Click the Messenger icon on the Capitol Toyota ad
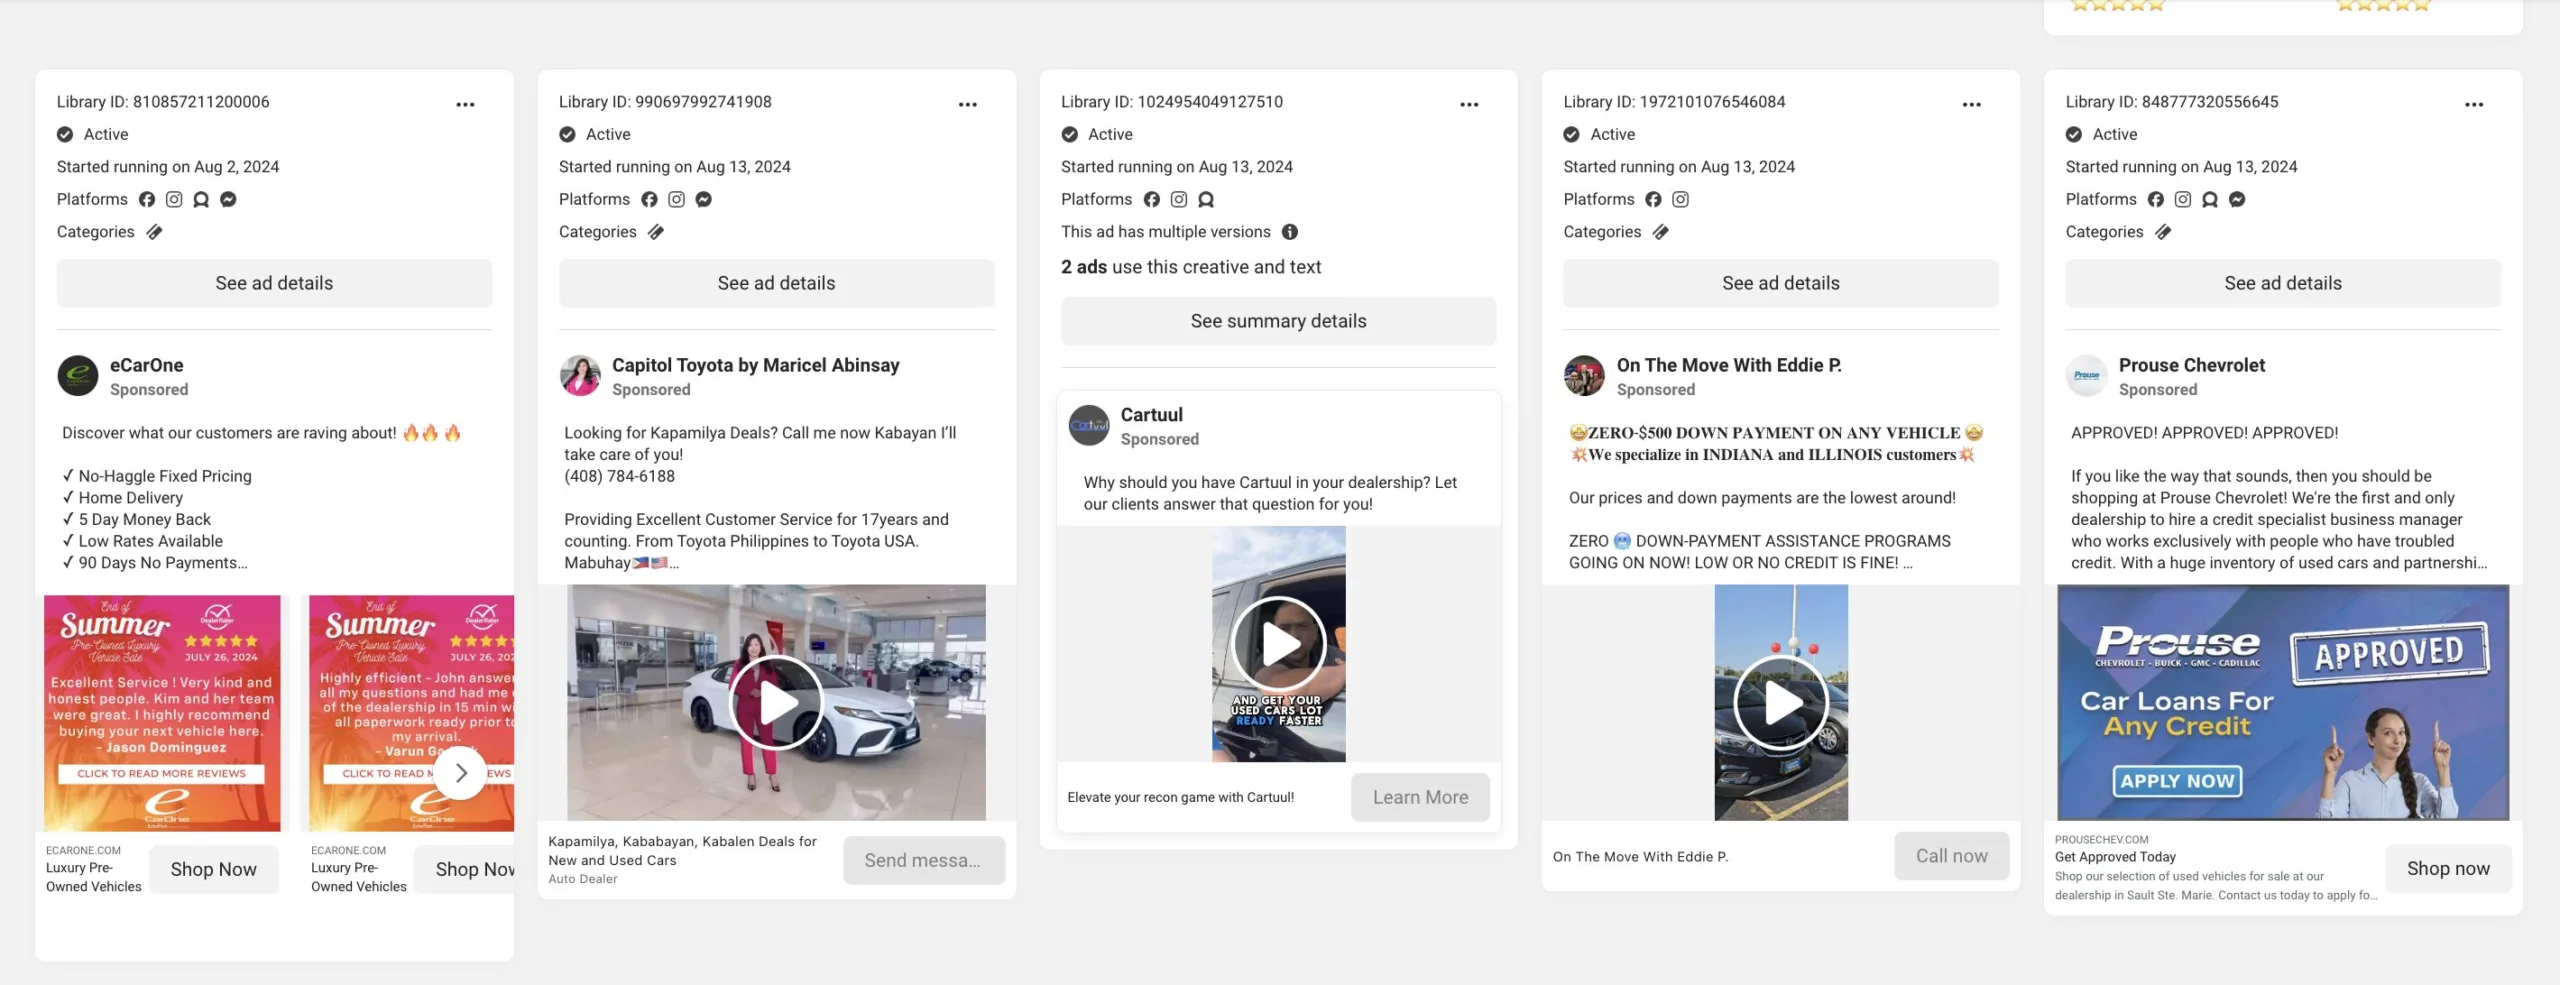This screenshot has width=2560, height=985. pos(703,199)
